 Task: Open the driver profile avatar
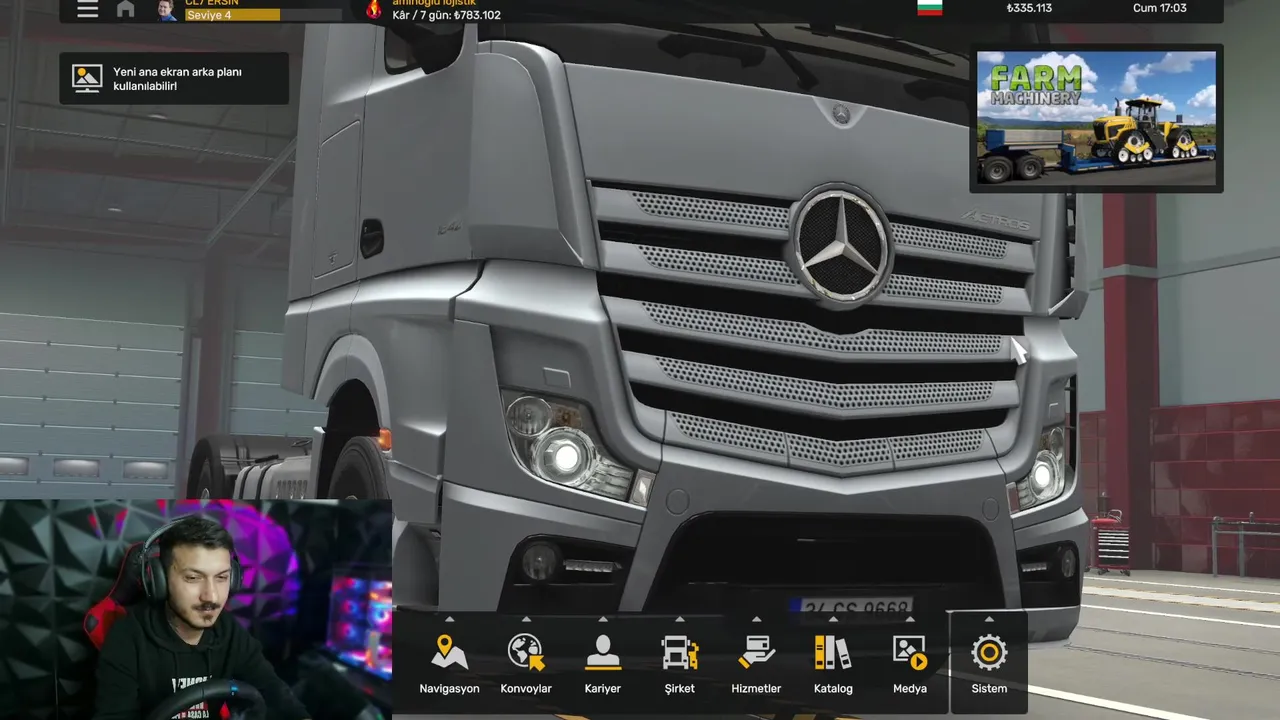point(166,10)
